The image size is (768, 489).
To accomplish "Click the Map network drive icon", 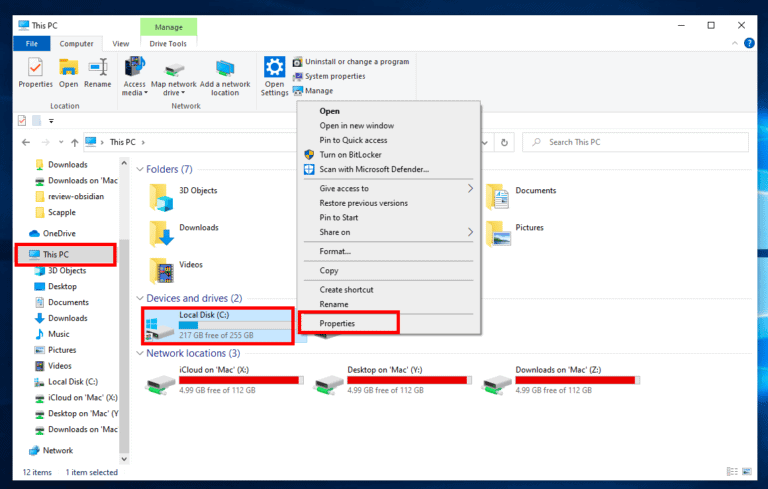I will [x=173, y=68].
